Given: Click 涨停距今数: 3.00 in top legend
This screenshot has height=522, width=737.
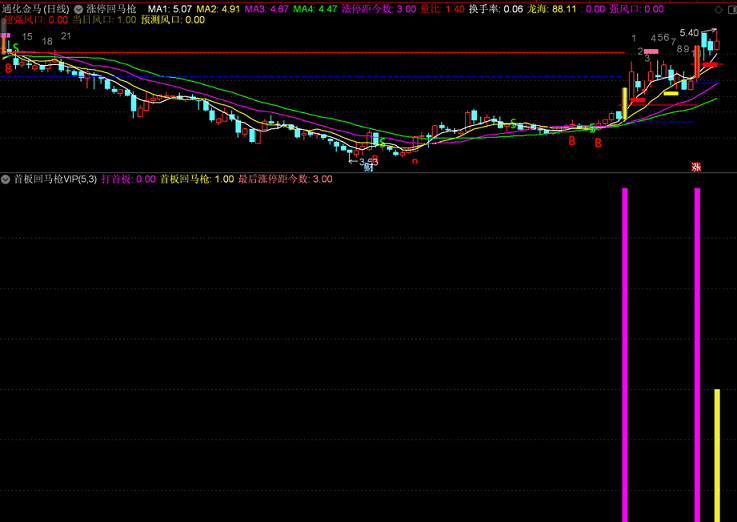Looking at the screenshot, I should 379,9.
